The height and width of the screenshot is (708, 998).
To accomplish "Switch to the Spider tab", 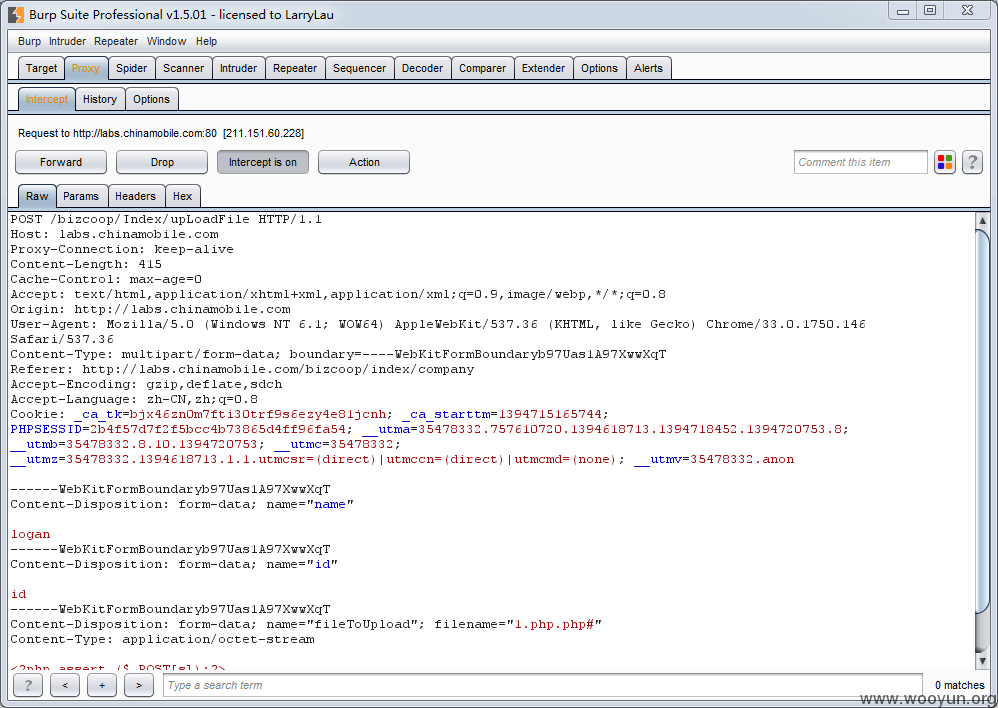I will click(x=132, y=68).
